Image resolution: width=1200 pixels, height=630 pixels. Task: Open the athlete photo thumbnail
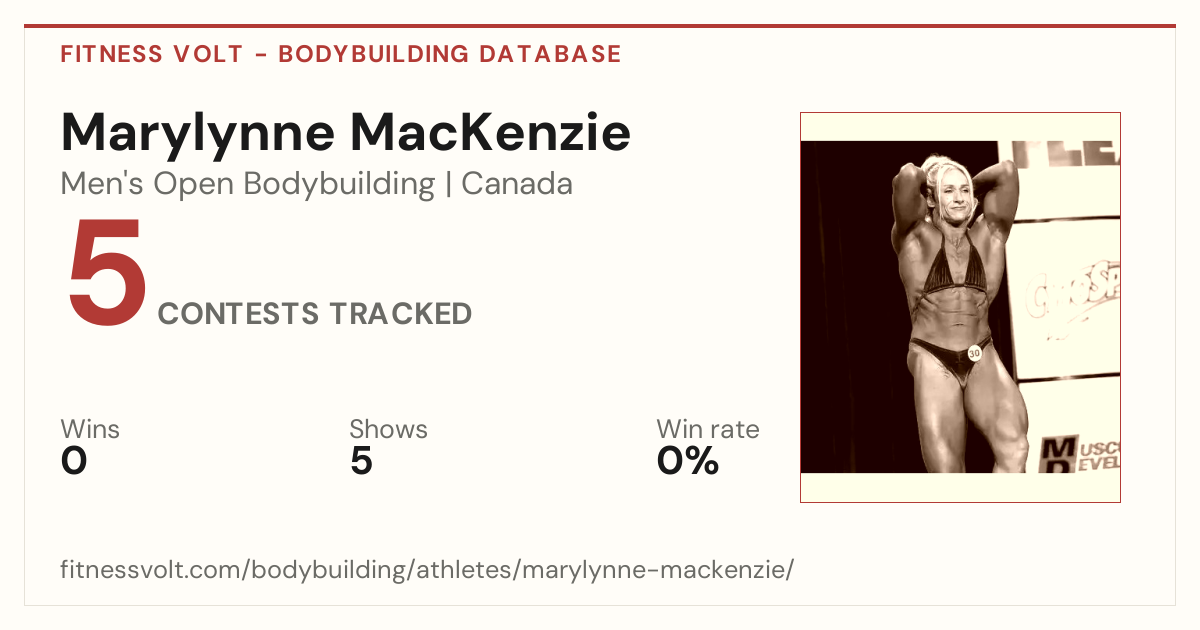pyautogui.click(x=960, y=307)
